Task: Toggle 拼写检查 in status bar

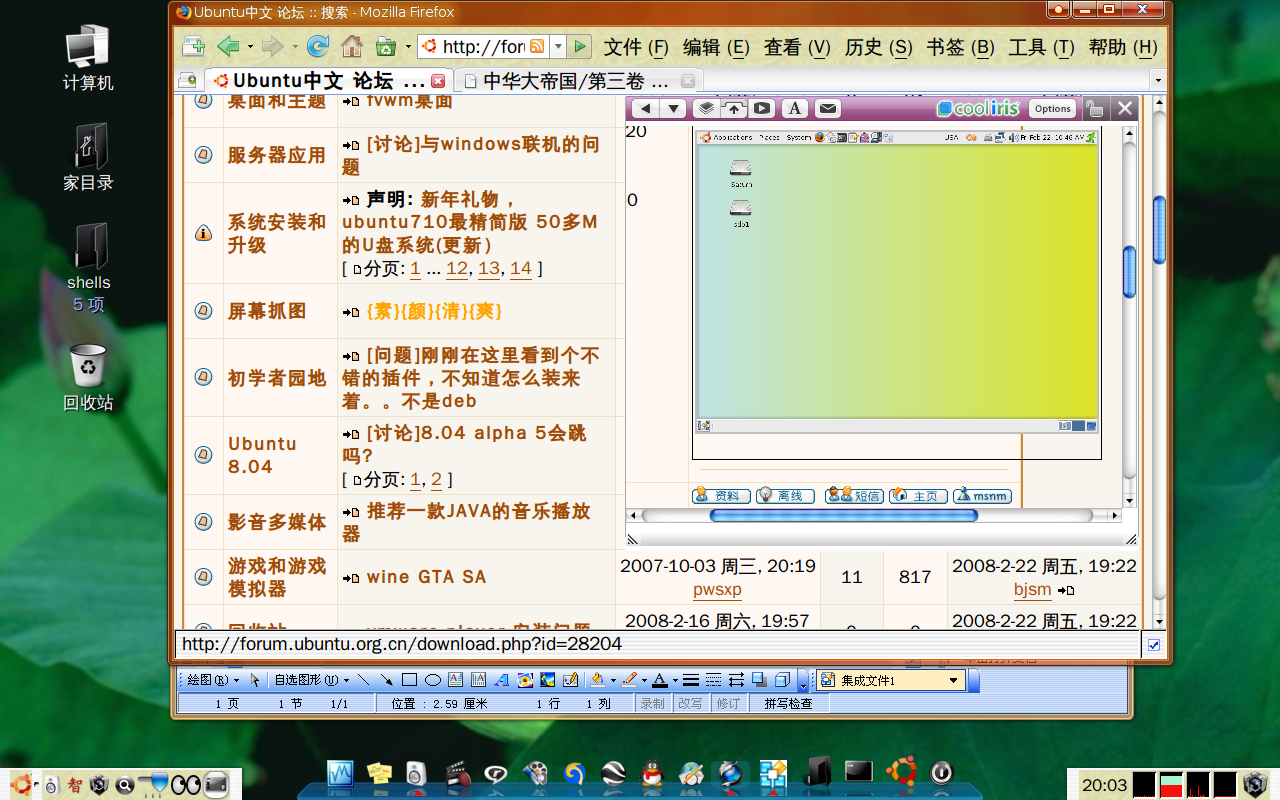Action: pyautogui.click(x=789, y=703)
